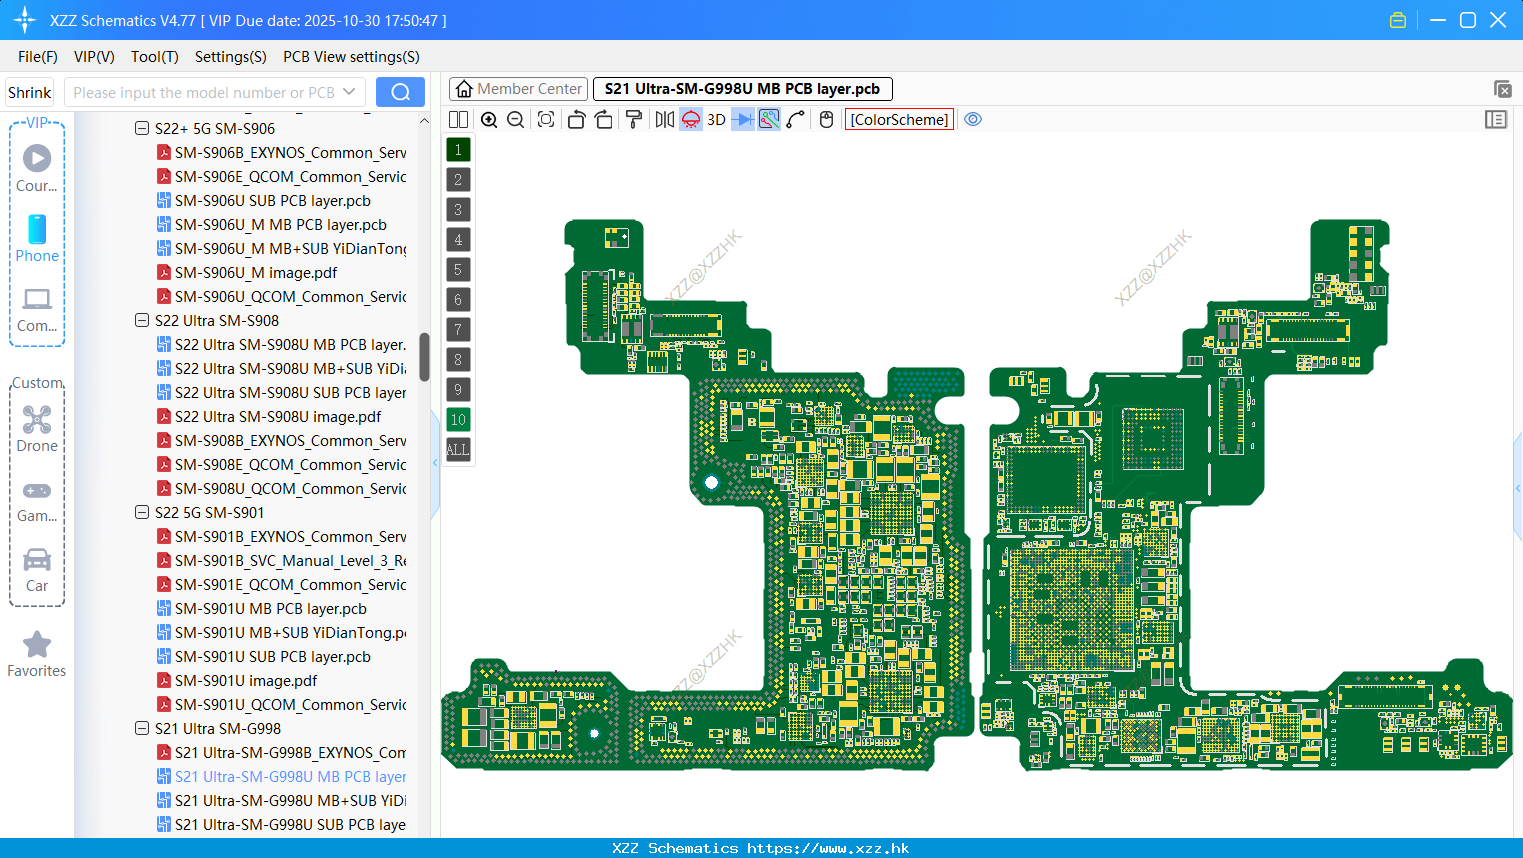Open the Courses sidebar icon
1523x858 pixels.
37,167
